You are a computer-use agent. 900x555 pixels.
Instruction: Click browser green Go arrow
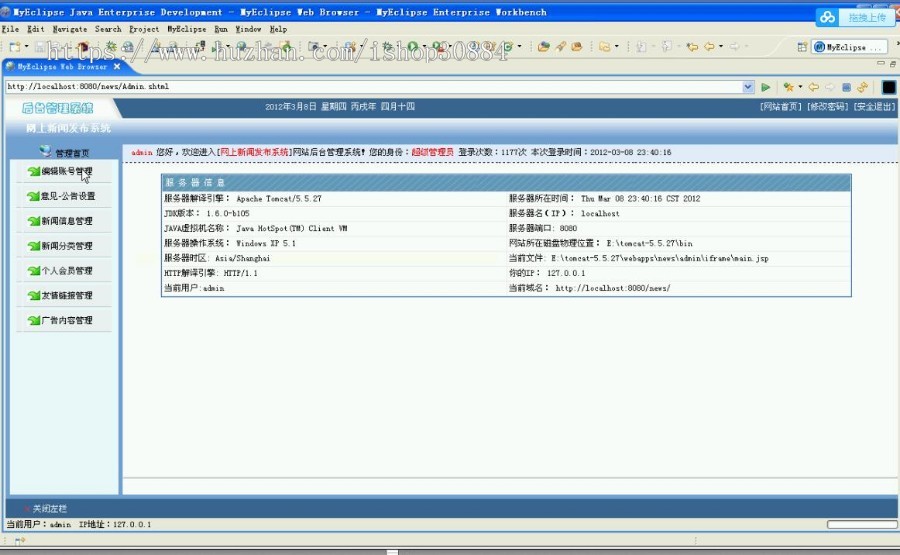766,87
